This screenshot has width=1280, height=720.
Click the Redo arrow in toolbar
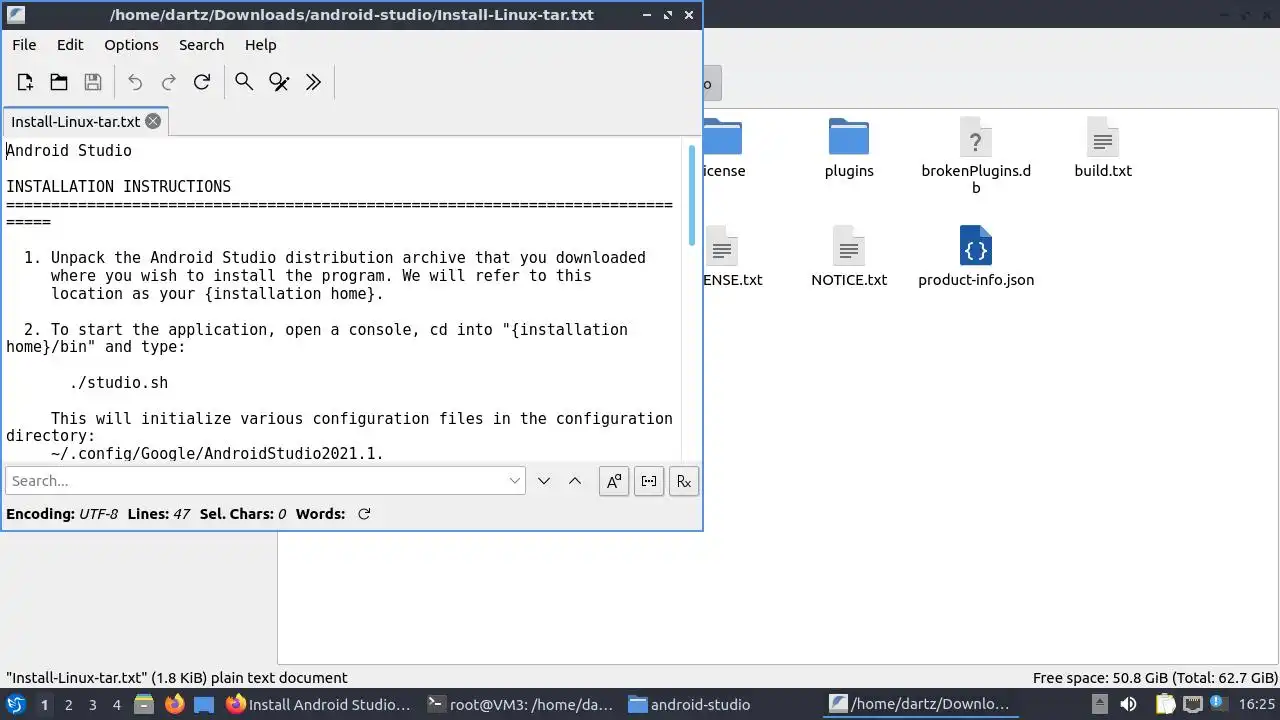pos(169,82)
